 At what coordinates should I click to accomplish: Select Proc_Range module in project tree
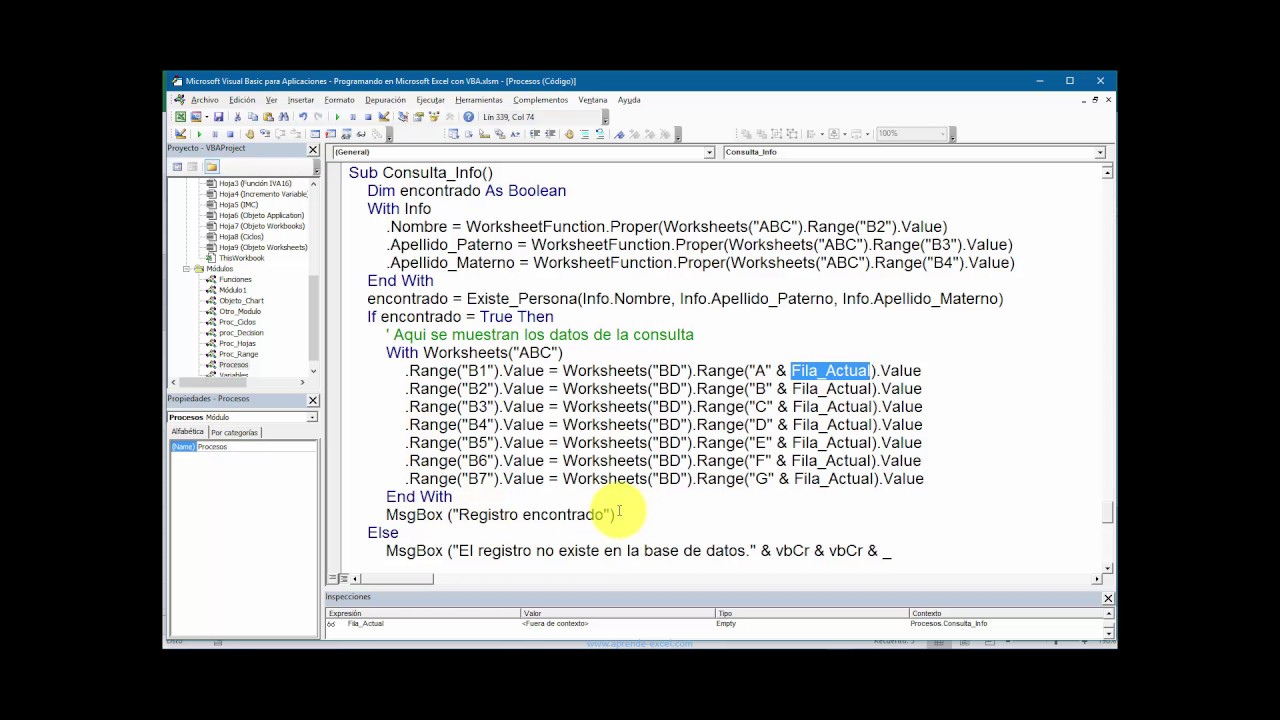[x=238, y=354]
